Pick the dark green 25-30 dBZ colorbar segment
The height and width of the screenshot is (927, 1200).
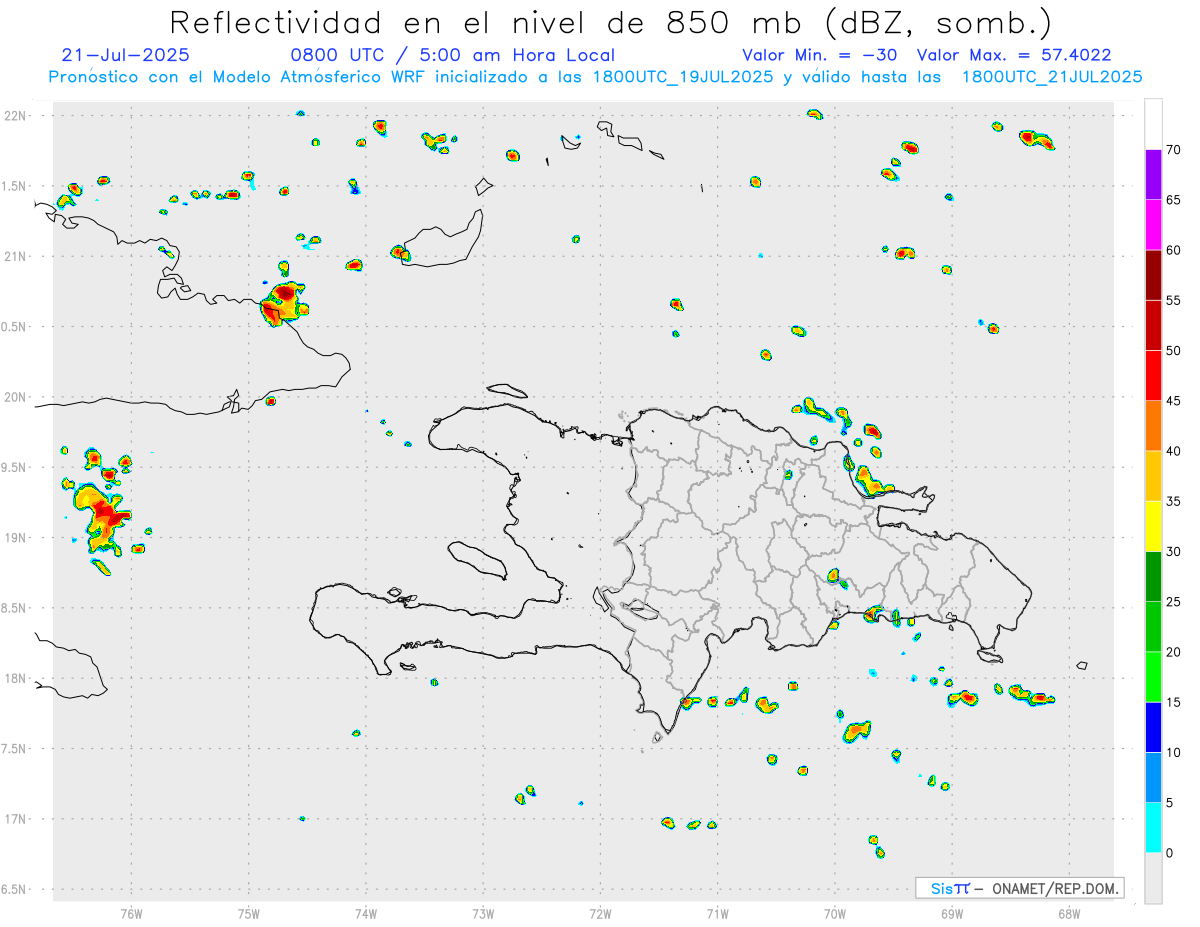tap(1153, 577)
